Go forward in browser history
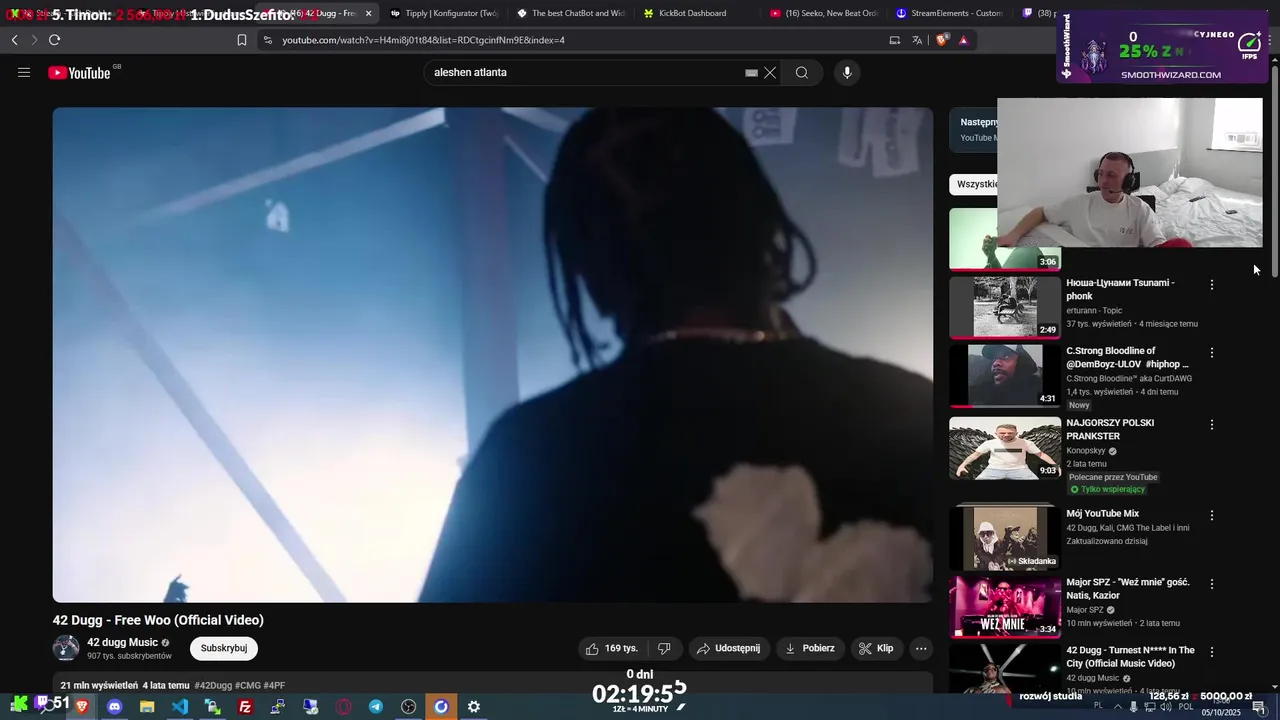The image size is (1280, 720). click(33, 40)
